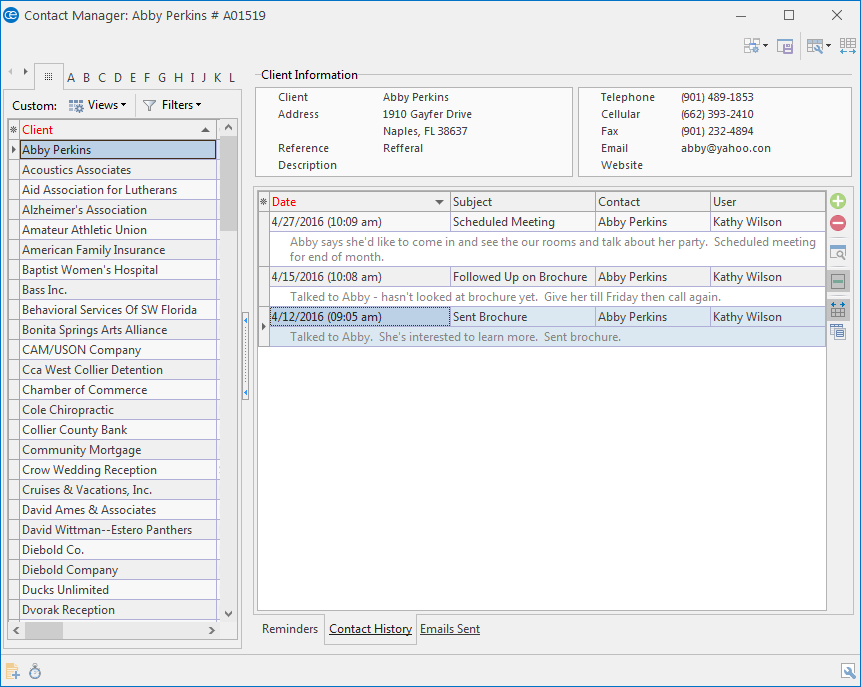Screen dimensions: 861x687
Task: Click the client list column chooser asterisk
Action: coord(14,130)
